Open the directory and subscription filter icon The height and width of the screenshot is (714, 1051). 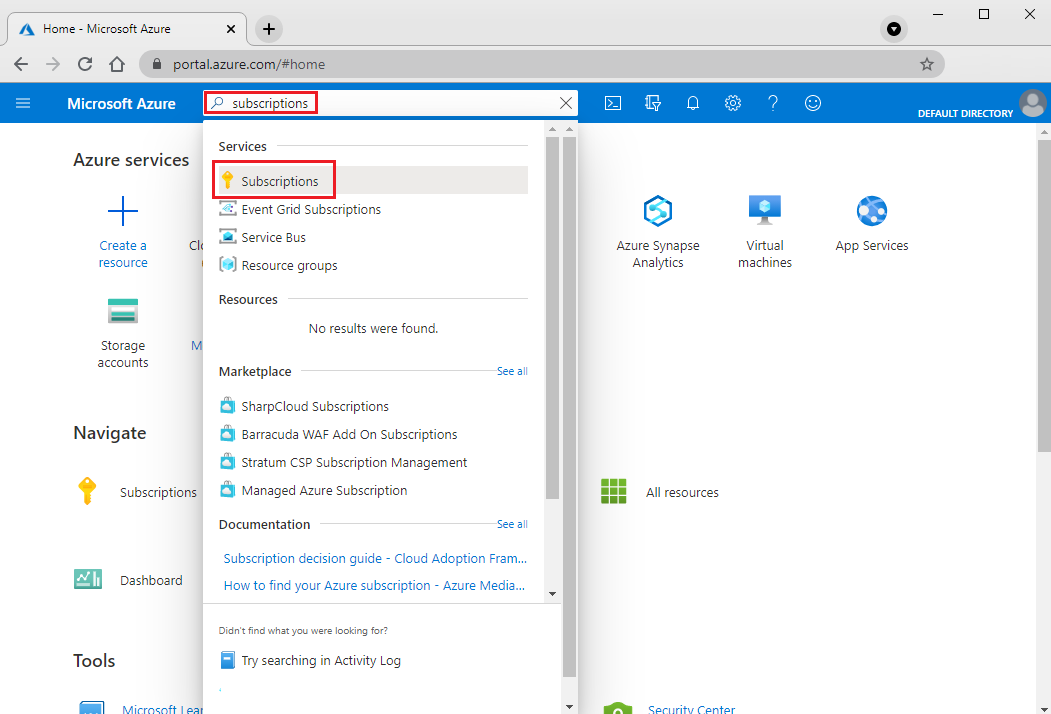tap(653, 103)
